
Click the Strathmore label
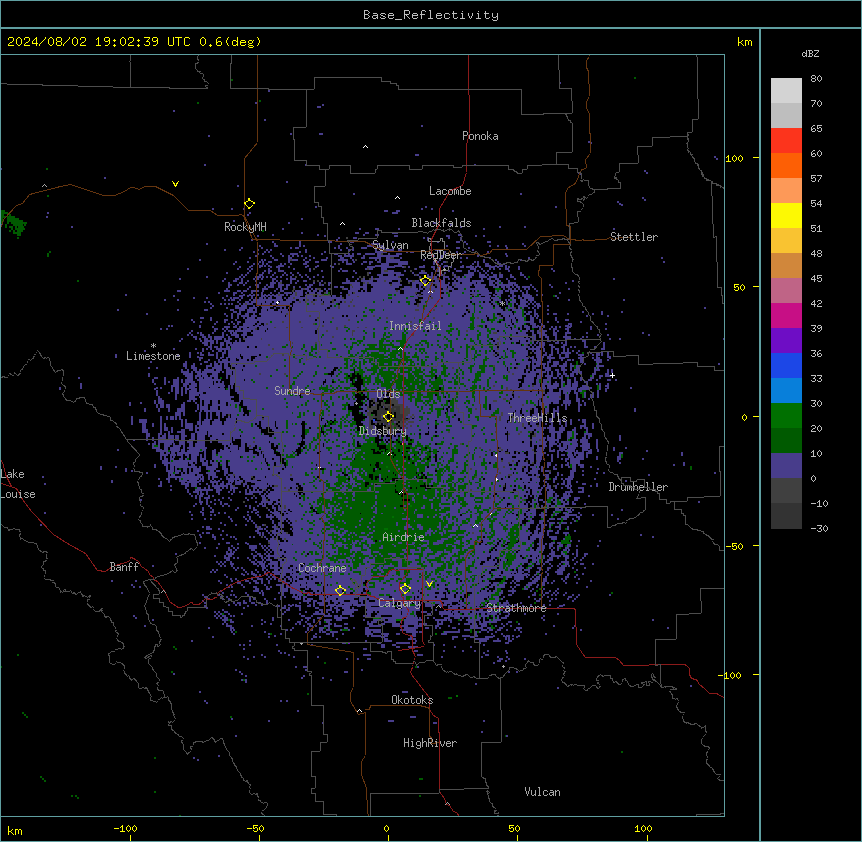click(516, 608)
